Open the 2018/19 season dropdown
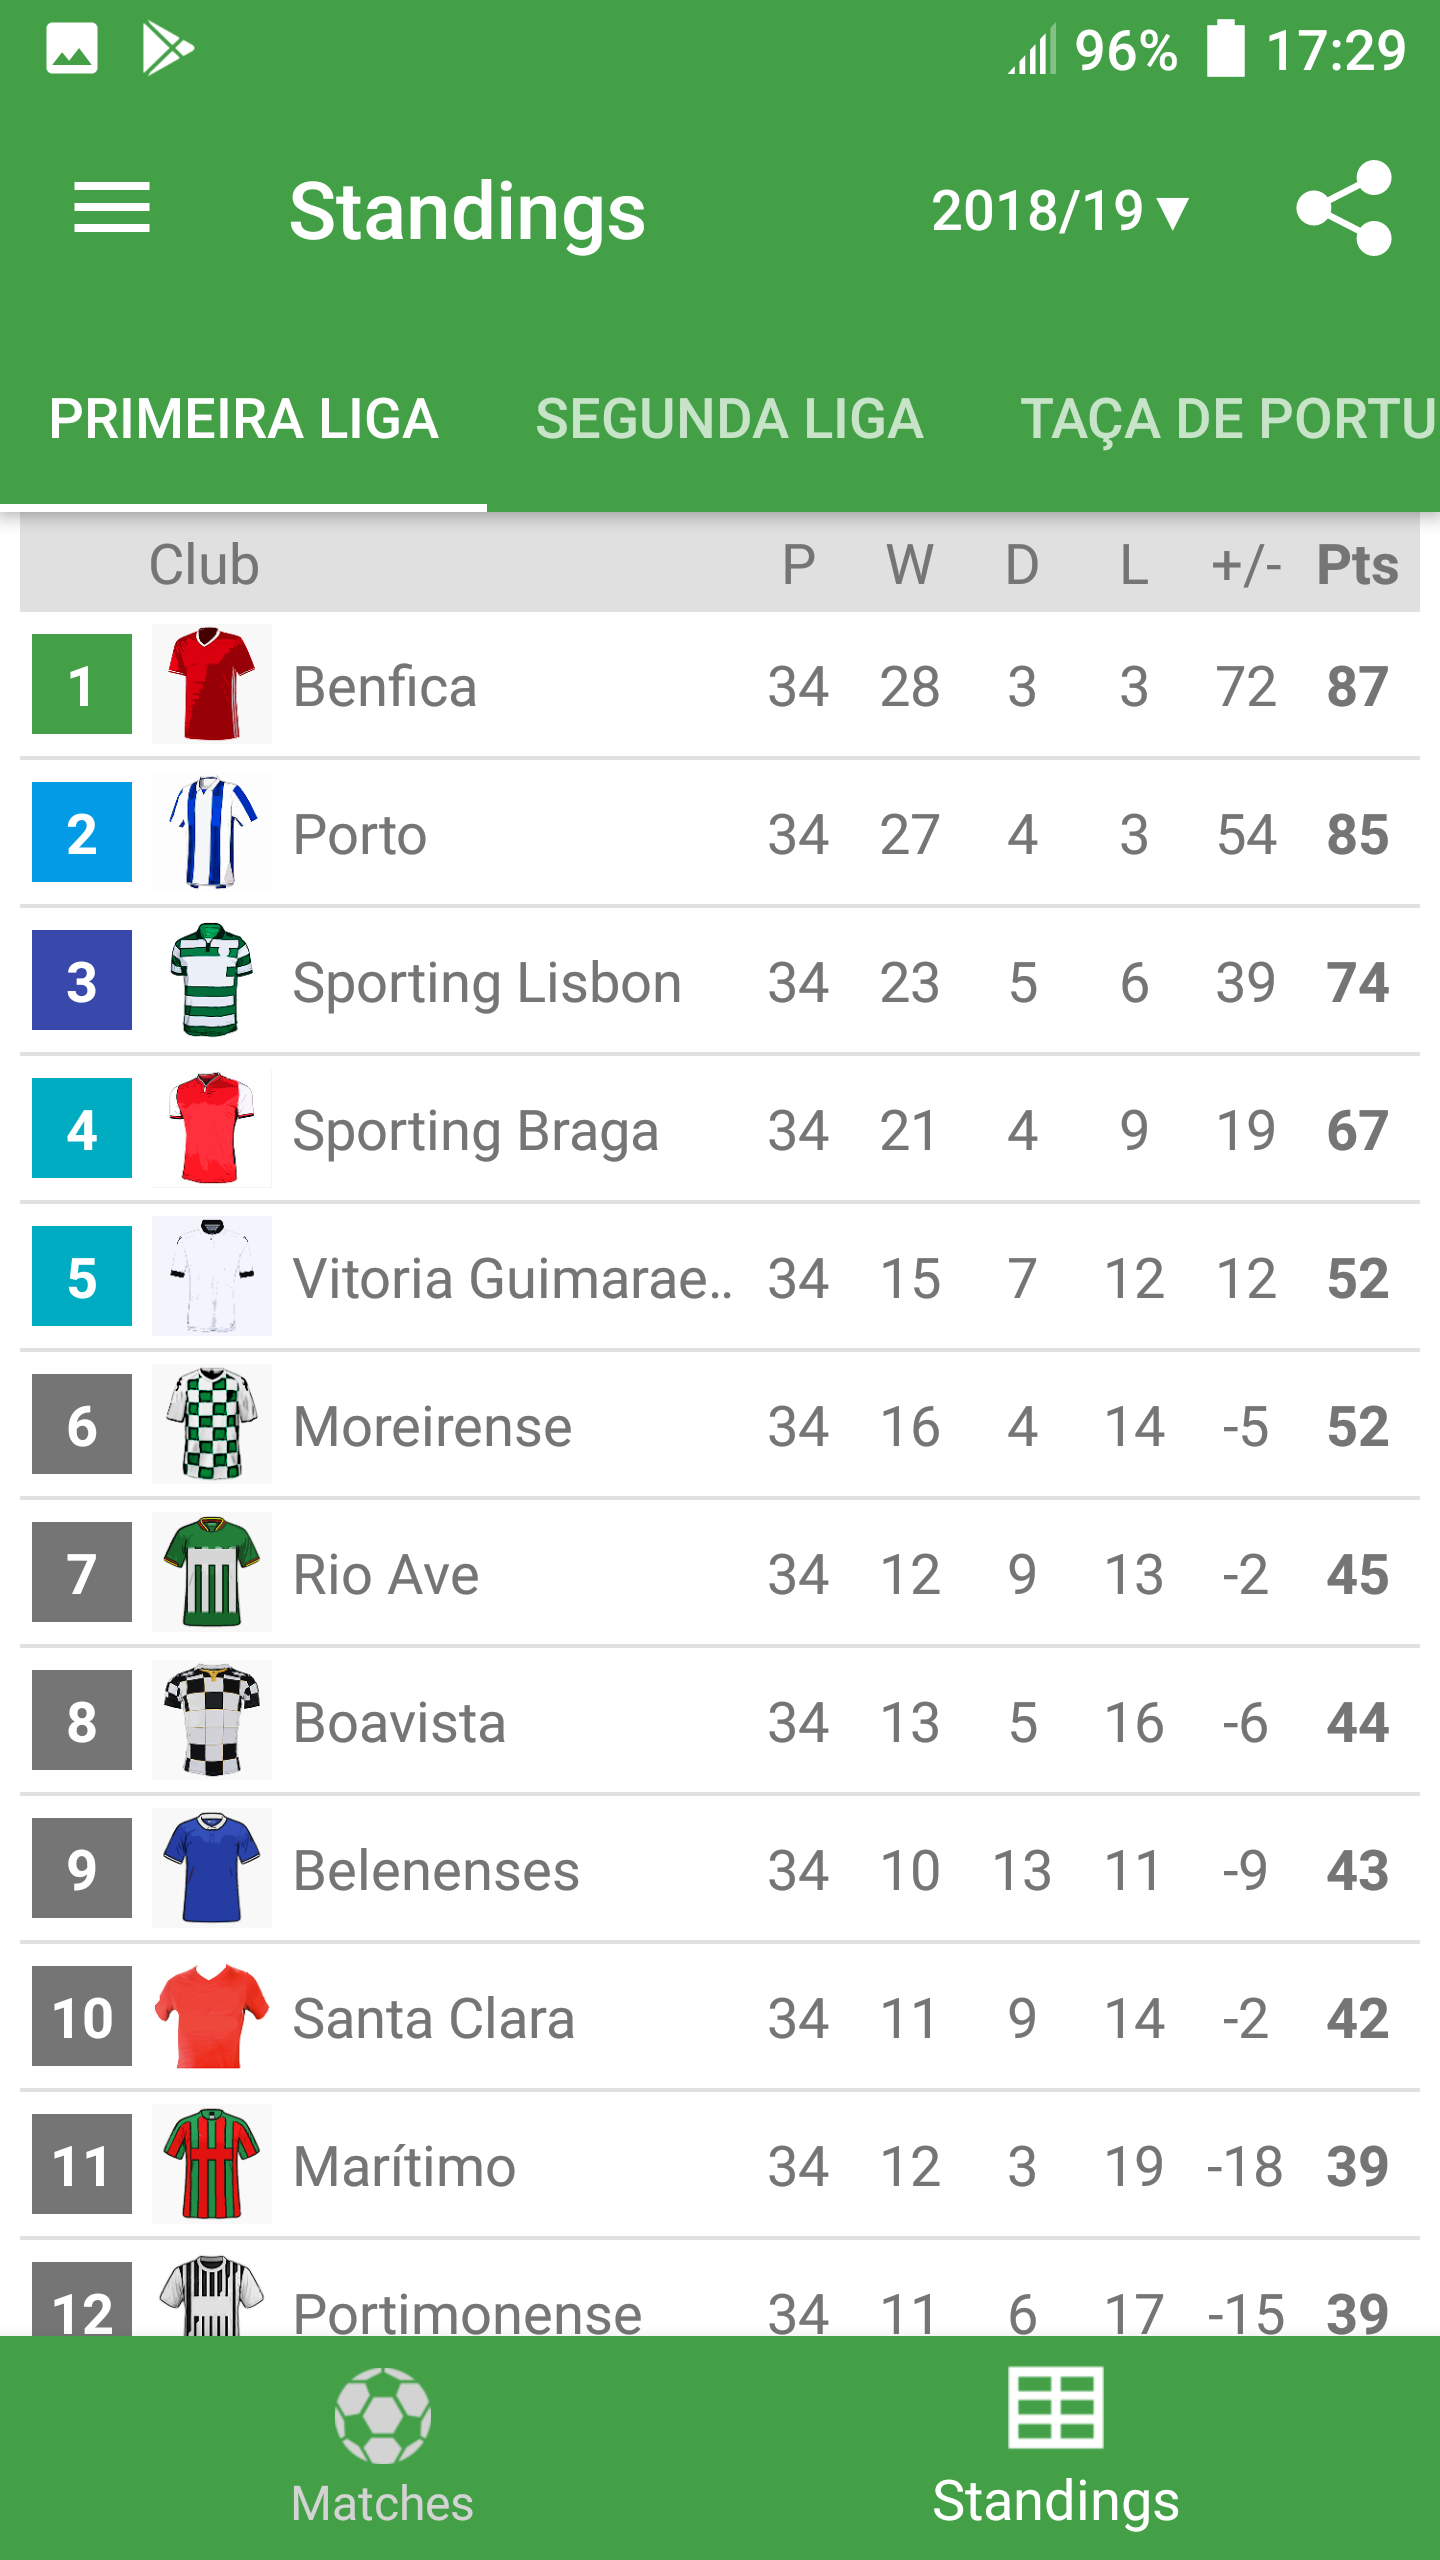The height and width of the screenshot is (2560, 1440). 1061,211
